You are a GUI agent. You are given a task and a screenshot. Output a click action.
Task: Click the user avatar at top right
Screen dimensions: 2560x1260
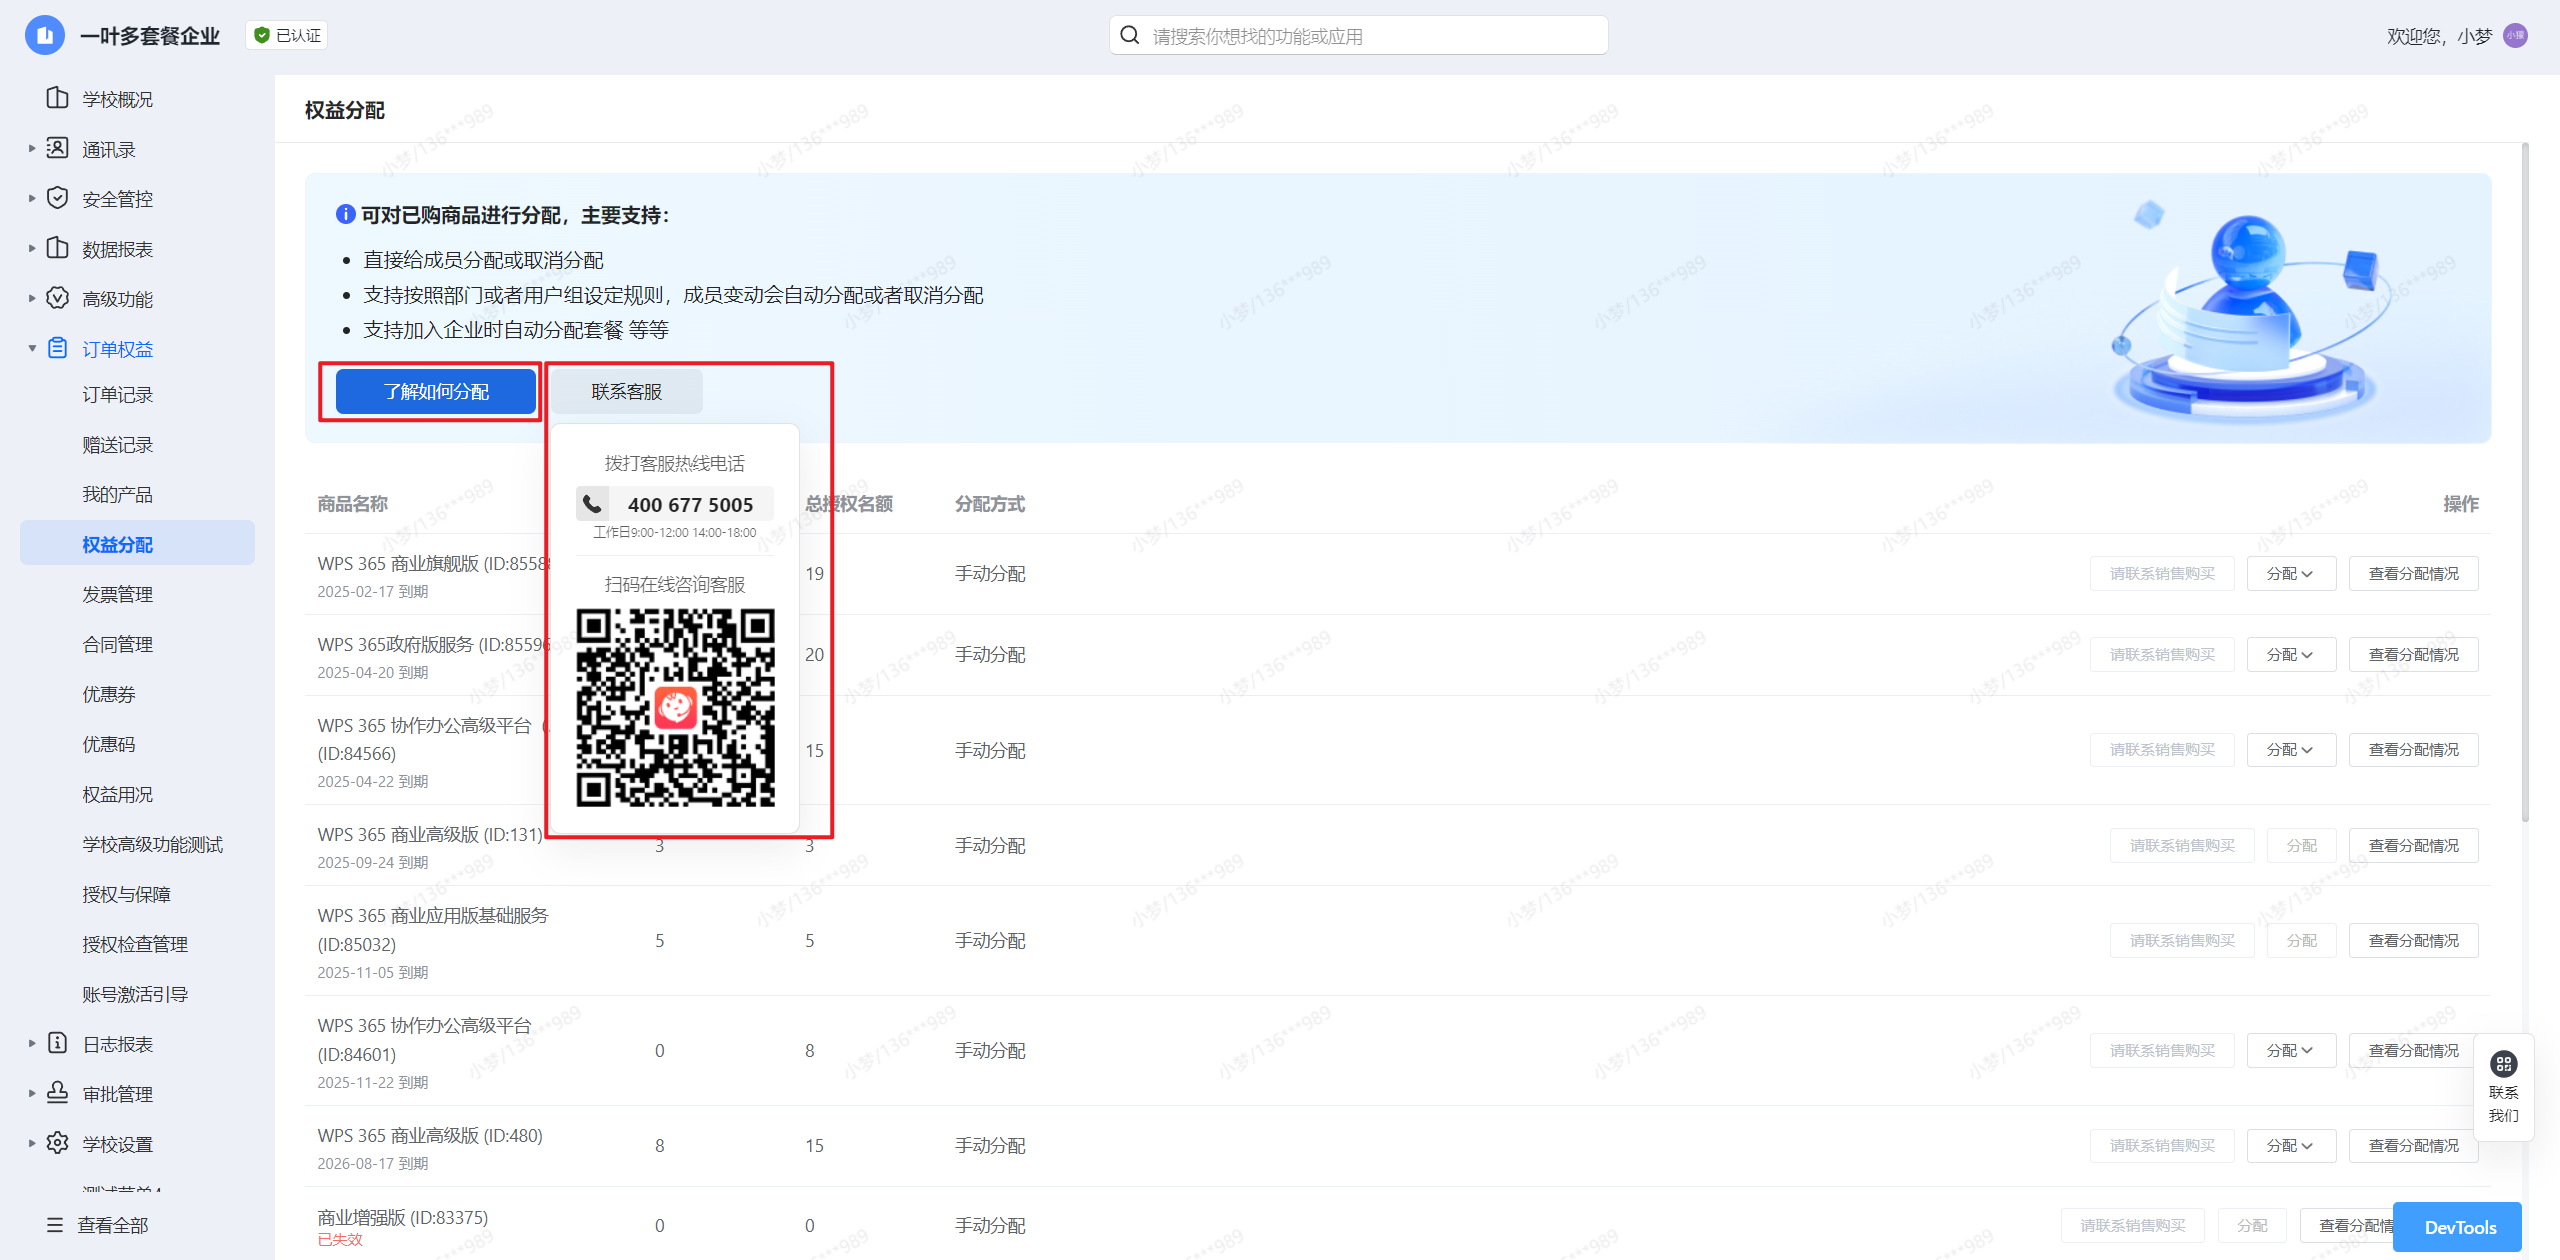2515,36
